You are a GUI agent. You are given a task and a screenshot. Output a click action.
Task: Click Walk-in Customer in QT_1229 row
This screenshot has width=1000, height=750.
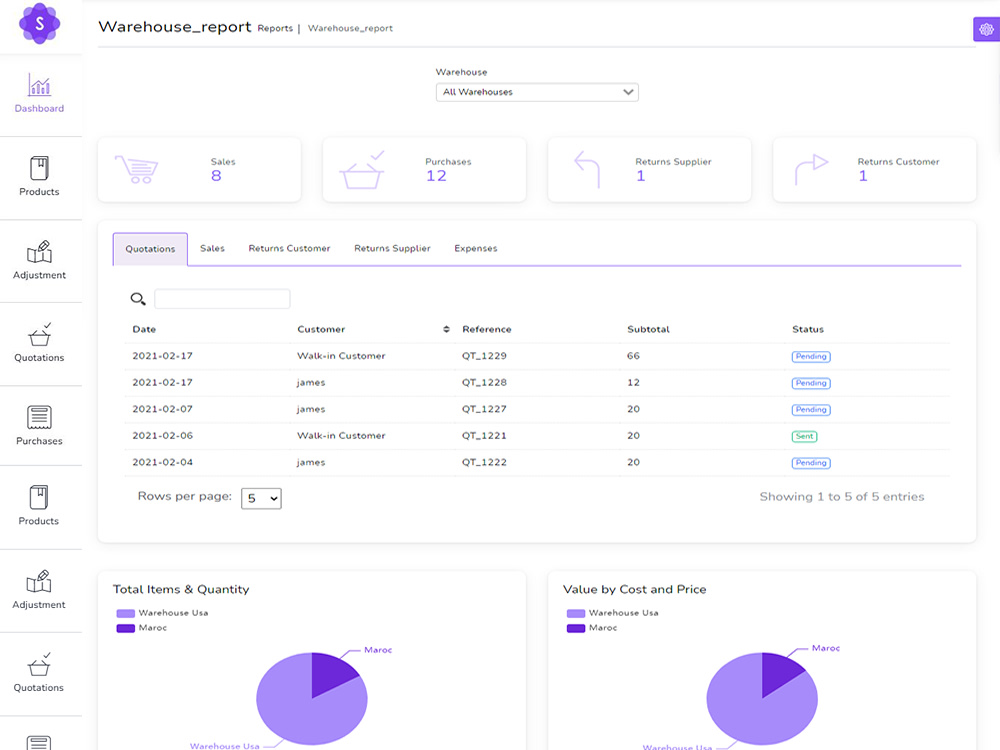pyautogui.click(x=341, y=356)
